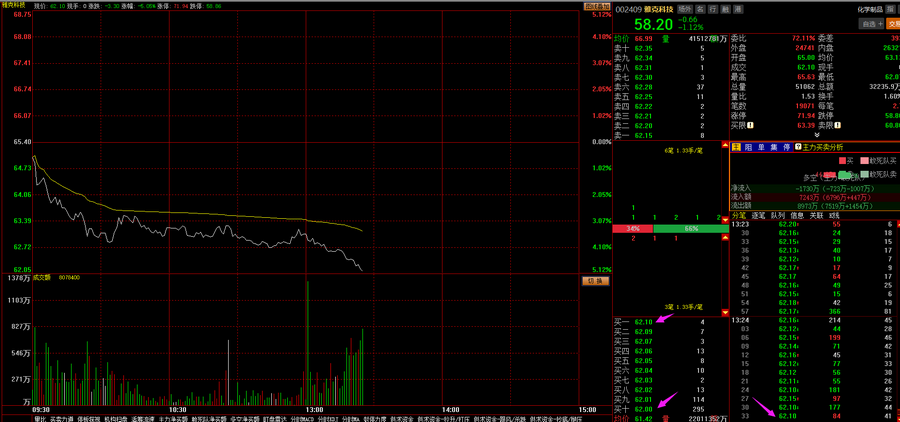
Task: Click the 涨停 71.94 value
Action: coord(806,116)
